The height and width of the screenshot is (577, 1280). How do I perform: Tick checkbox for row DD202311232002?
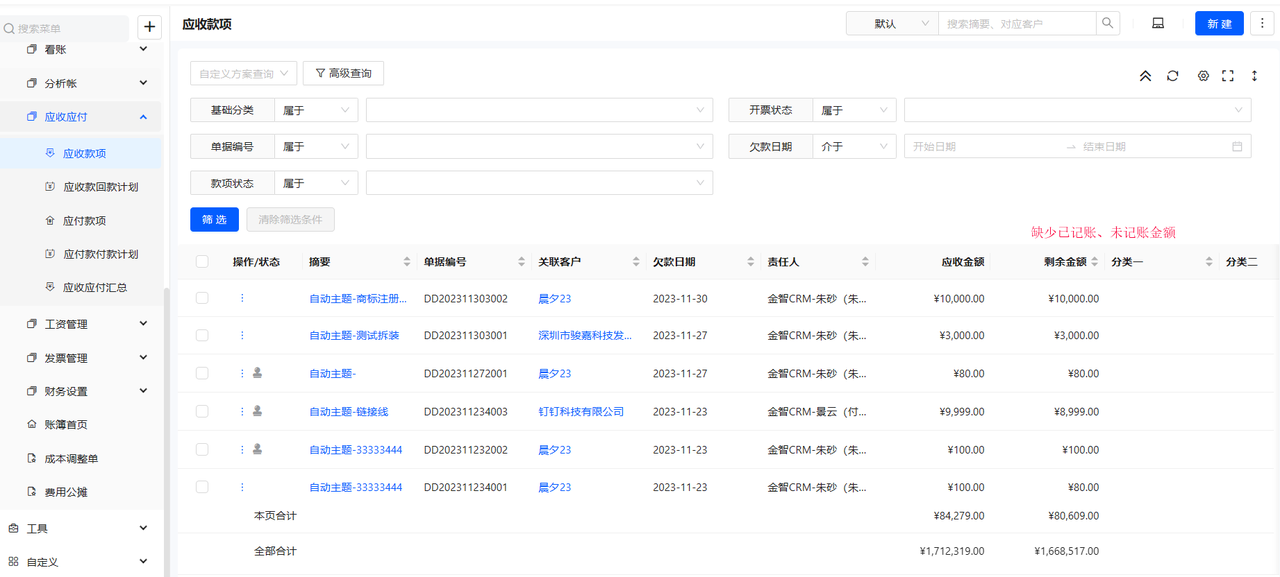coord(202,449)
